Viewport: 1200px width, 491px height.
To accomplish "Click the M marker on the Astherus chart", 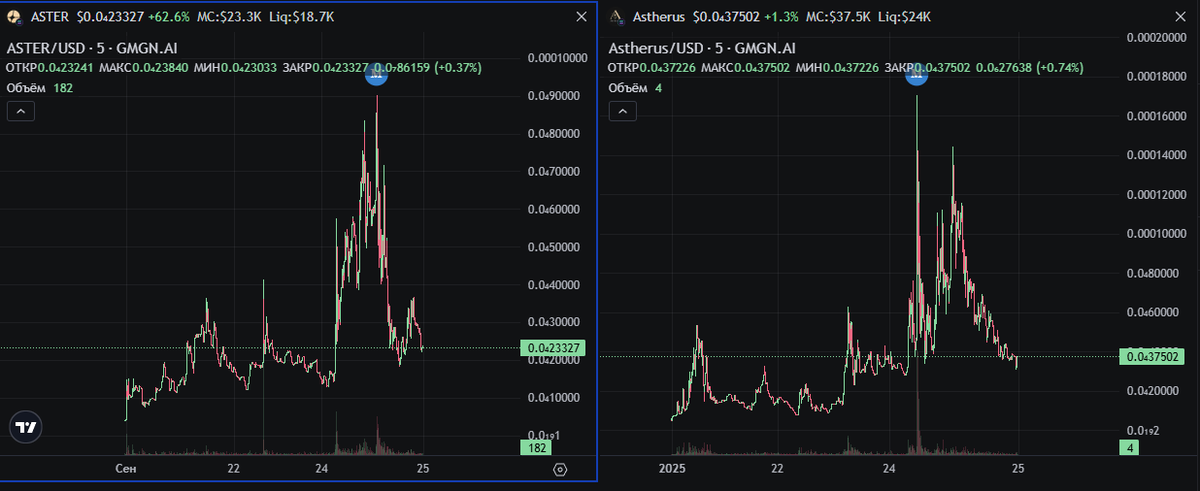I will coord(917,75).
